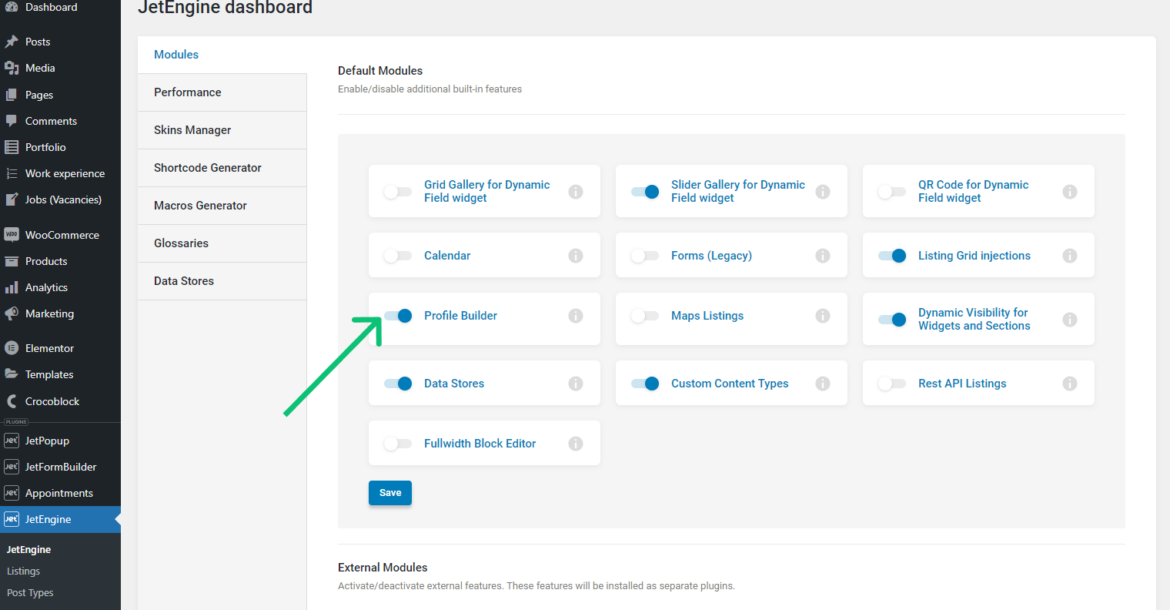Disable the Profile Builder toggle
Screen dimensions: 1170x610
point(398,316)
